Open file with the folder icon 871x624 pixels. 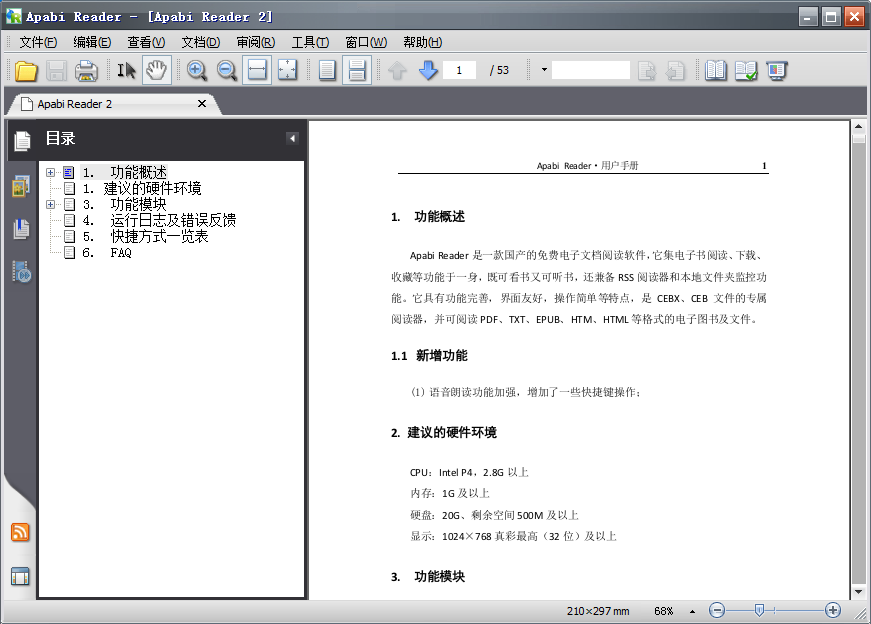[26, 71]
